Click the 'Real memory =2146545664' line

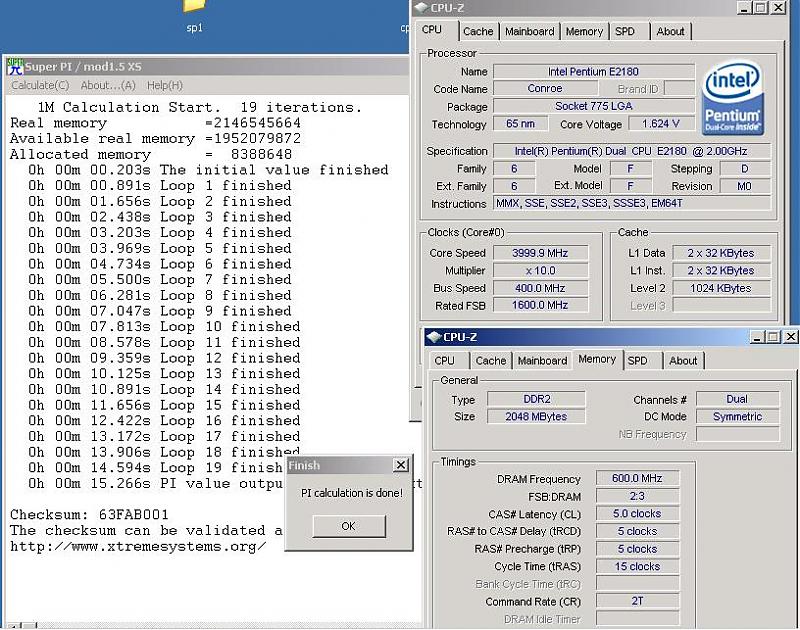(x=156, y=123)
